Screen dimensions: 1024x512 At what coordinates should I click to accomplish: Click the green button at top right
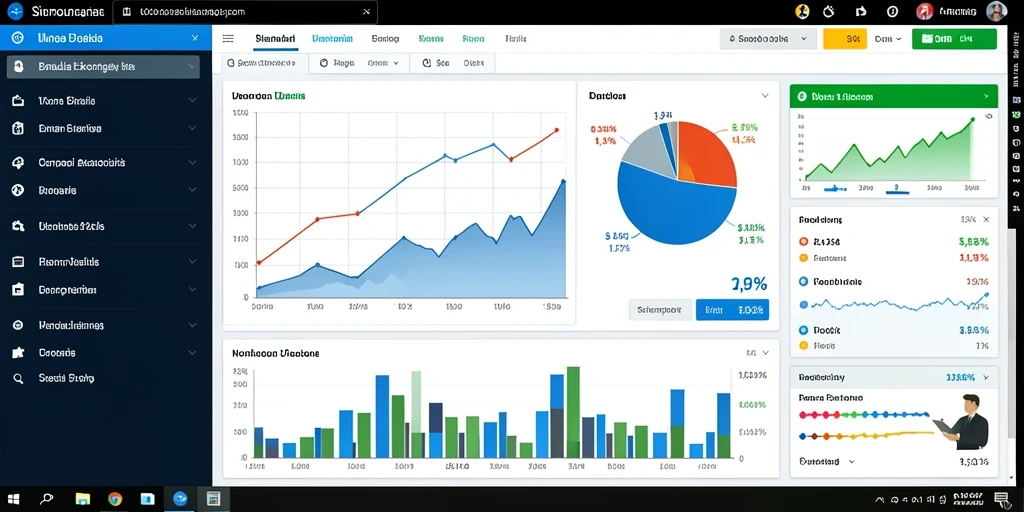[x=954, y=39]
